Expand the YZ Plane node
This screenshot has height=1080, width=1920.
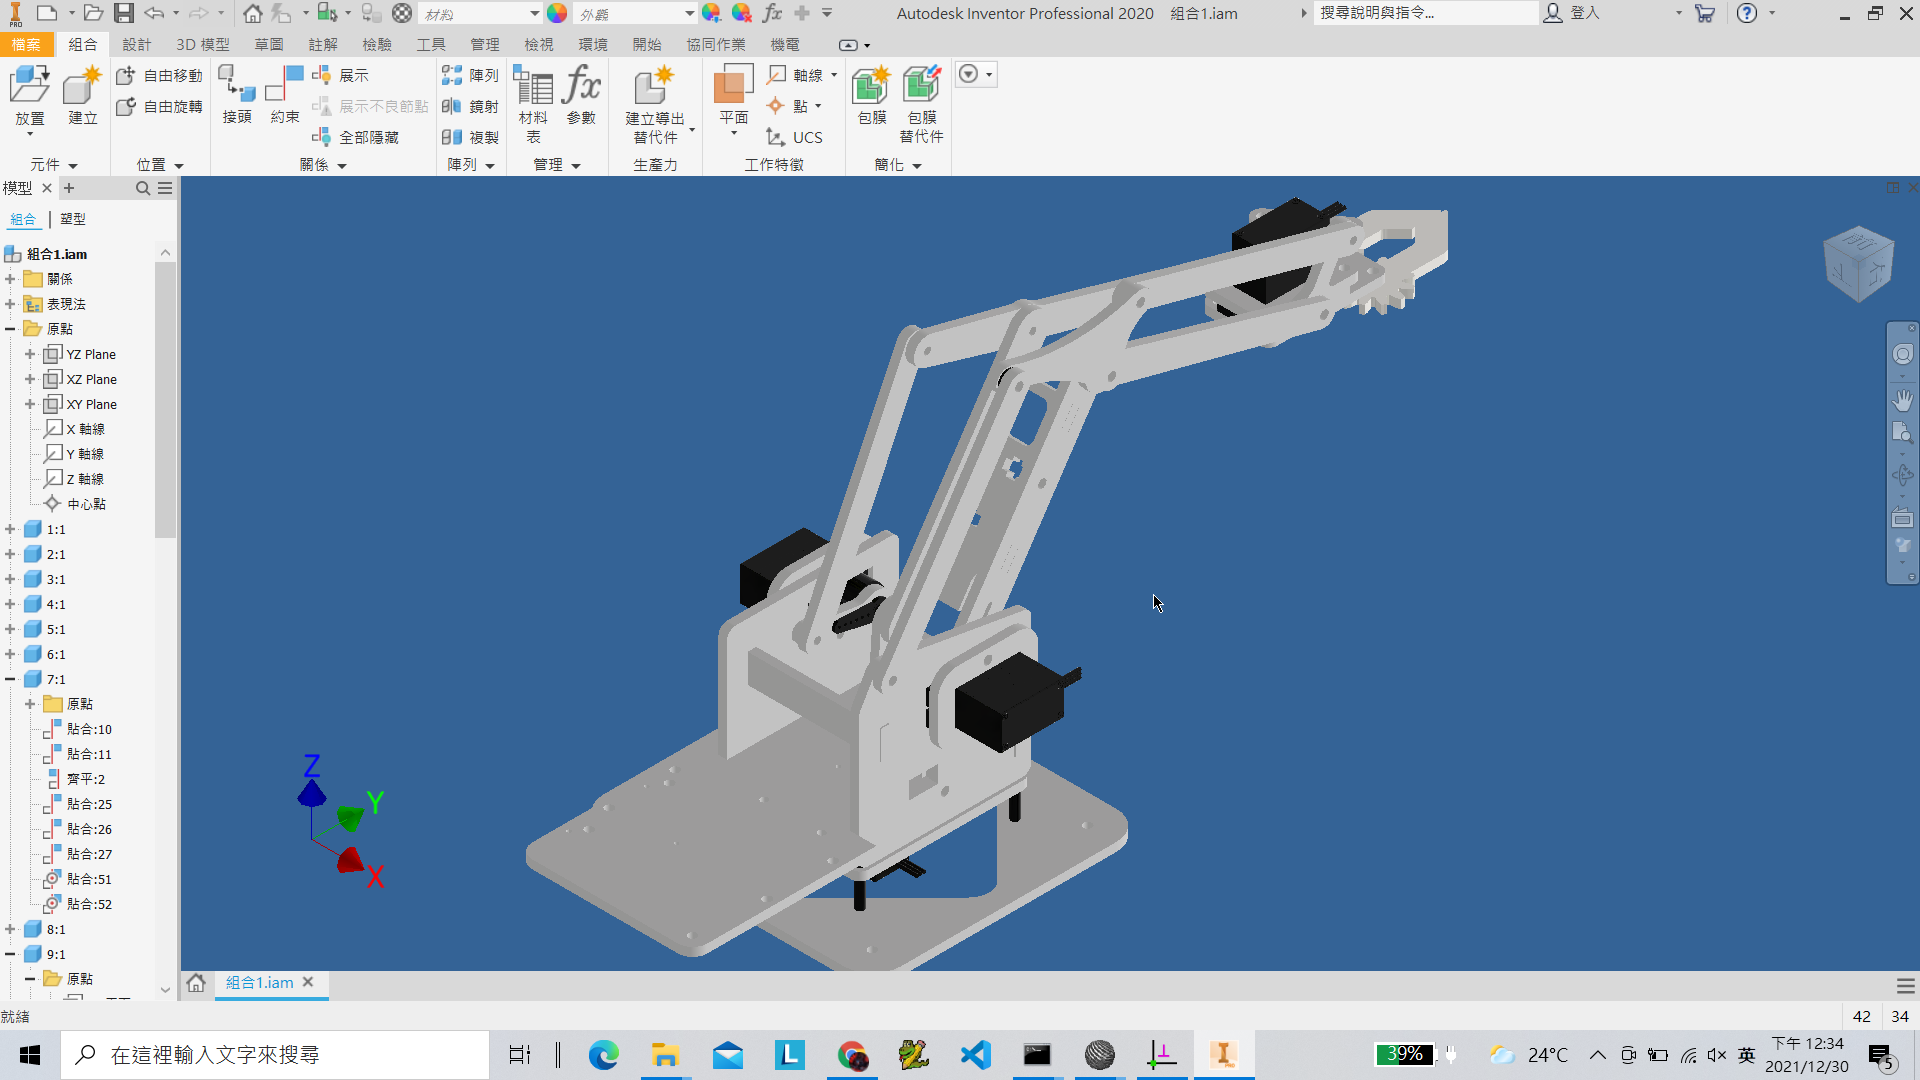click(x=30, y=354)
